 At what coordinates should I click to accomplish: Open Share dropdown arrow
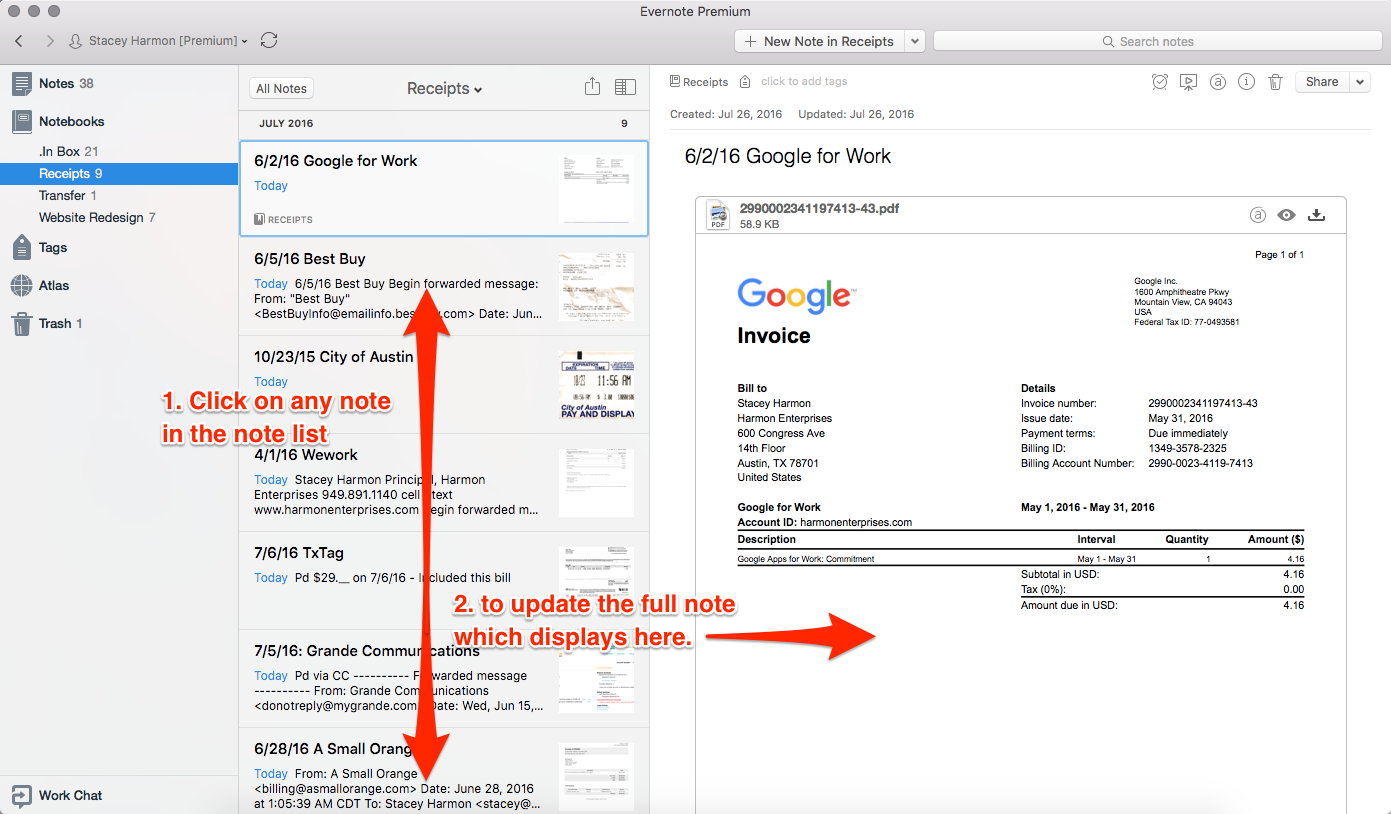[1360, 82]
